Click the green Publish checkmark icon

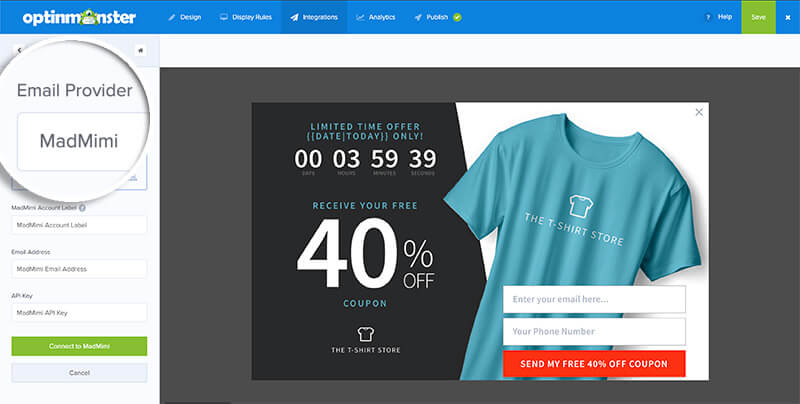[x=457, y=17]
